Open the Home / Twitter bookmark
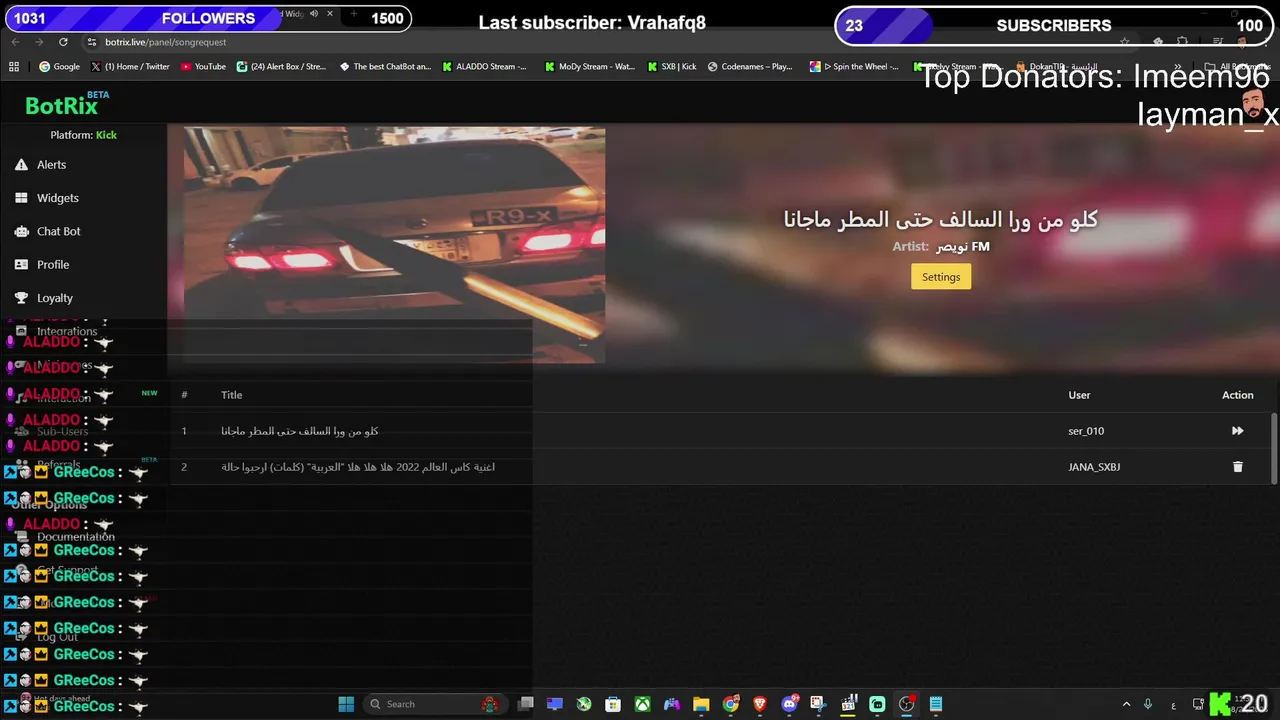This screenshot has width=1280, height=720. click(130, 67)
